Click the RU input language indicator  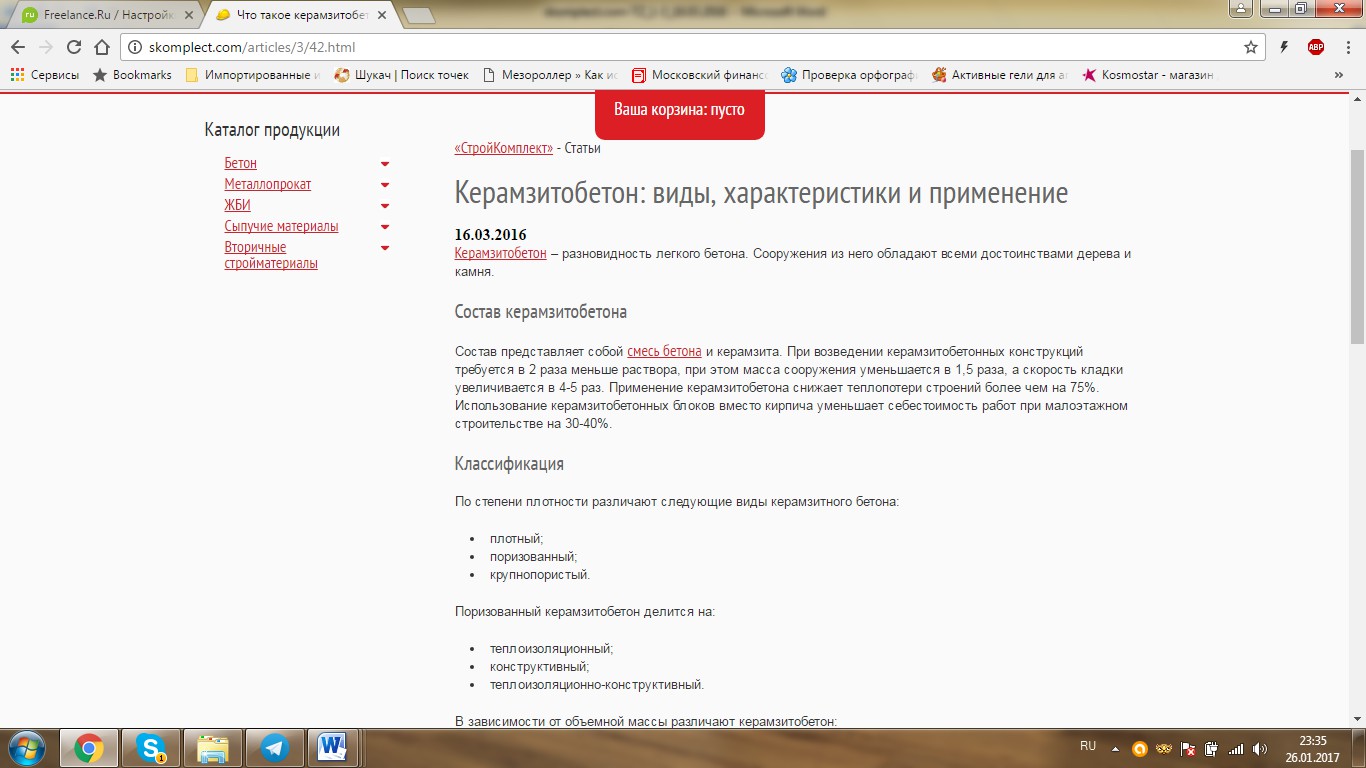(1088, 746)
